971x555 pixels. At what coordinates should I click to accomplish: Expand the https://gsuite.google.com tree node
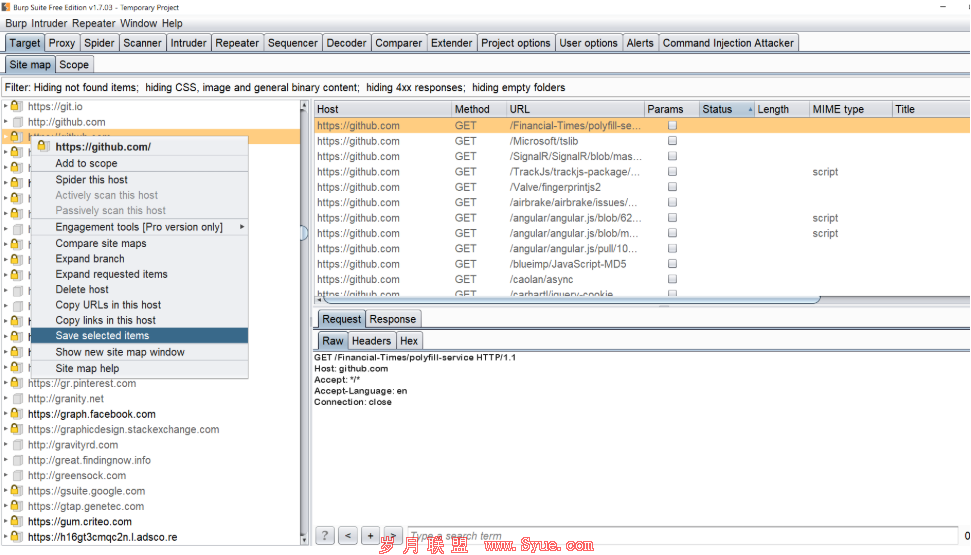[x=6, y=491]
